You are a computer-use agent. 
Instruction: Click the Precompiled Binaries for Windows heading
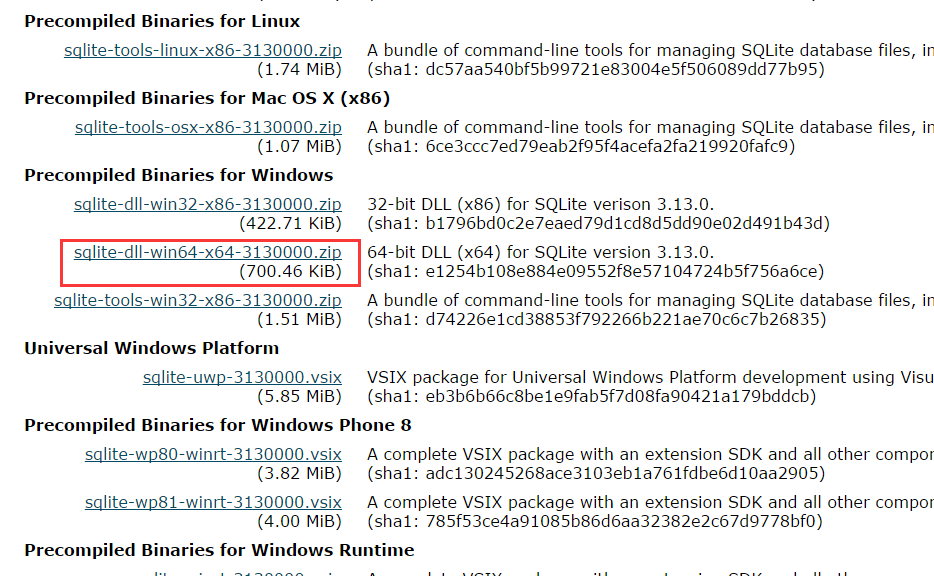coord(179,175)
